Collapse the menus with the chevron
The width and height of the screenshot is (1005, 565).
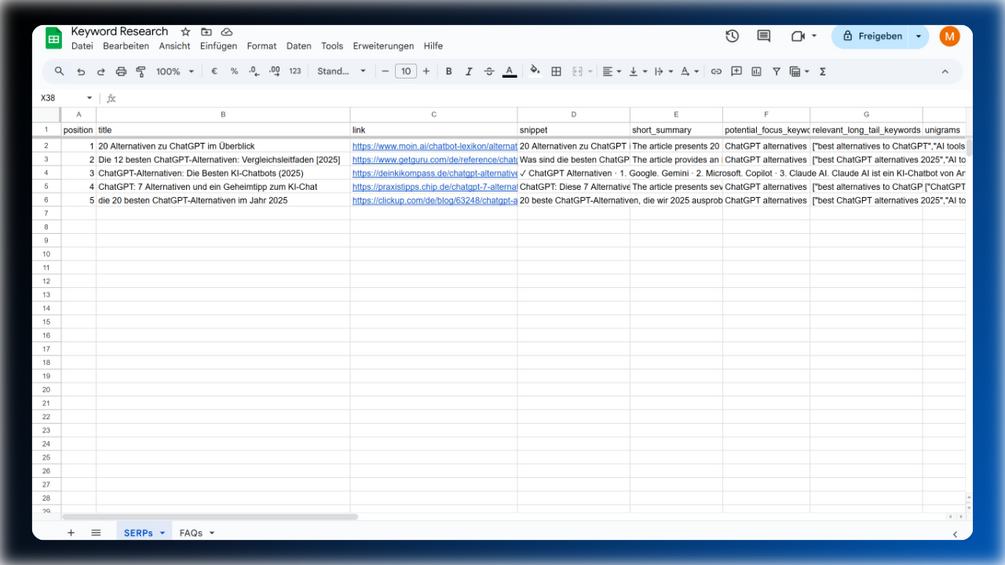click(945, 72)
